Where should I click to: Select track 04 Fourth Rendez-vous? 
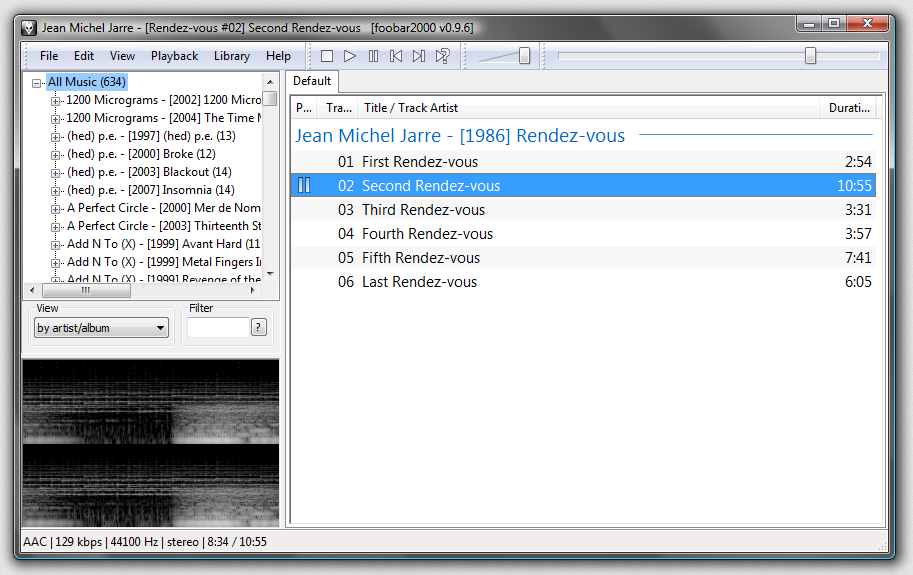point(583,234)
